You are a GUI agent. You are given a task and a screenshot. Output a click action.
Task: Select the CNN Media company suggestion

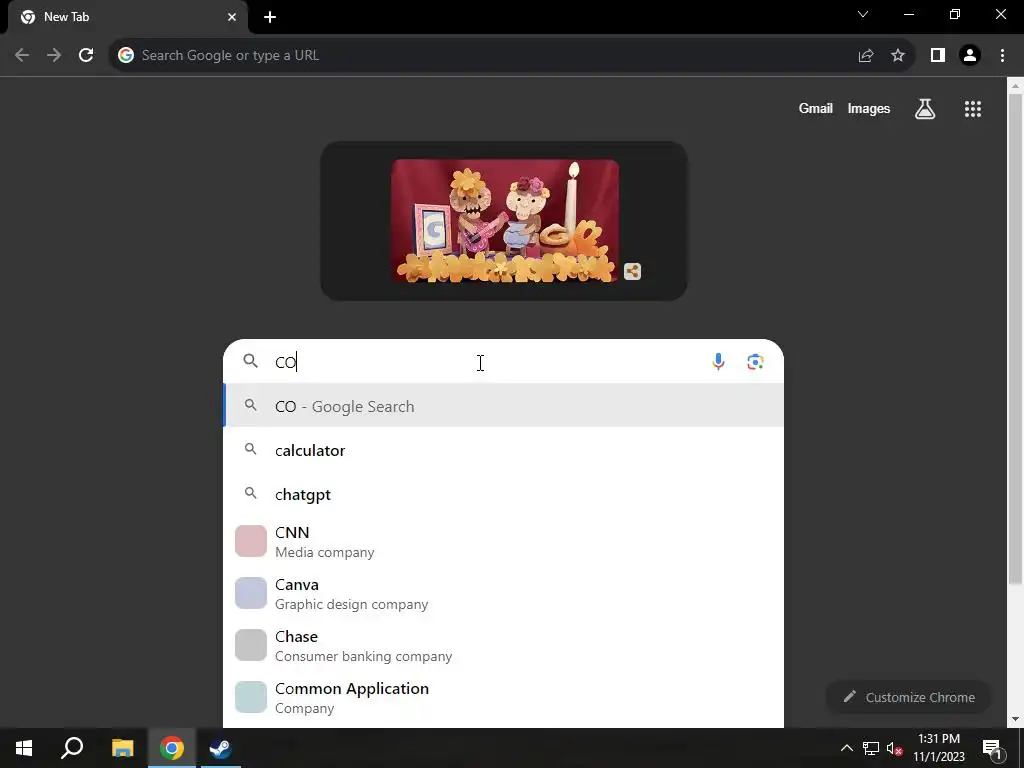[504, 541]
